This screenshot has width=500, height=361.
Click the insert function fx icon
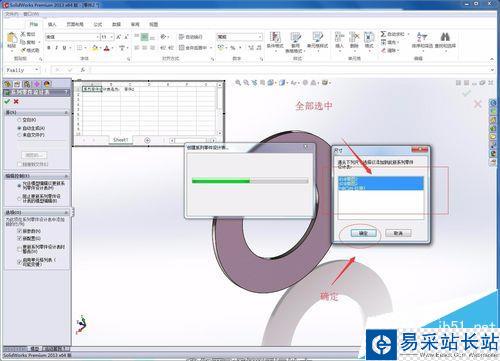[x=83, y=70]
